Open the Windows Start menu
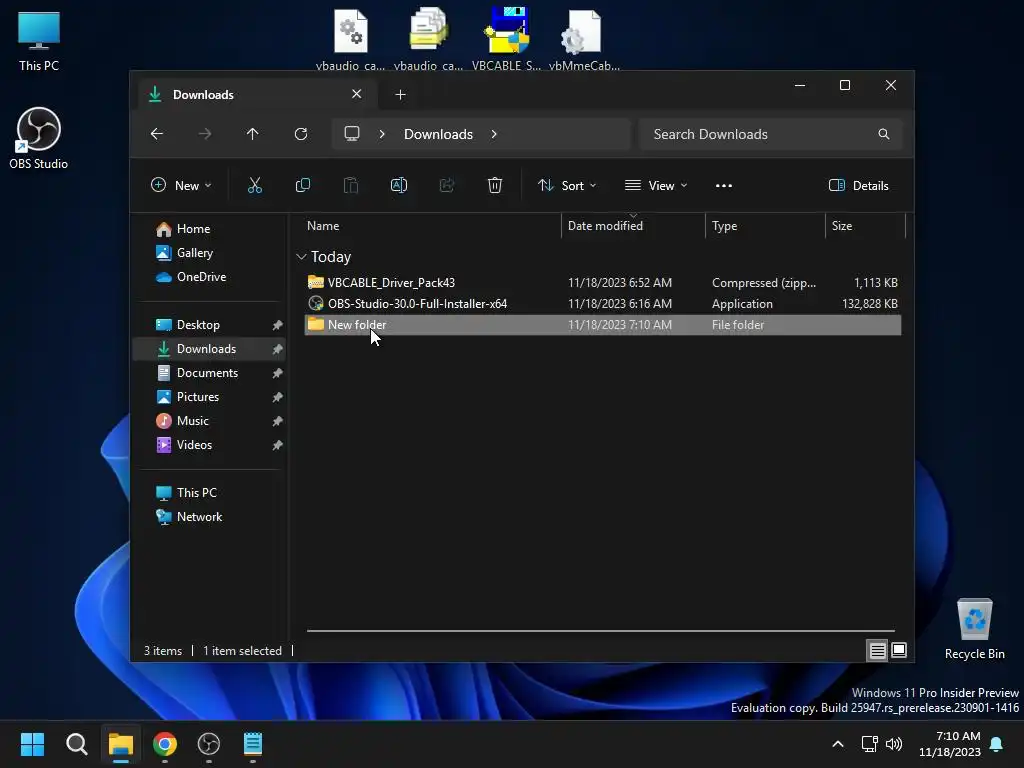 [x=32, y=744]
